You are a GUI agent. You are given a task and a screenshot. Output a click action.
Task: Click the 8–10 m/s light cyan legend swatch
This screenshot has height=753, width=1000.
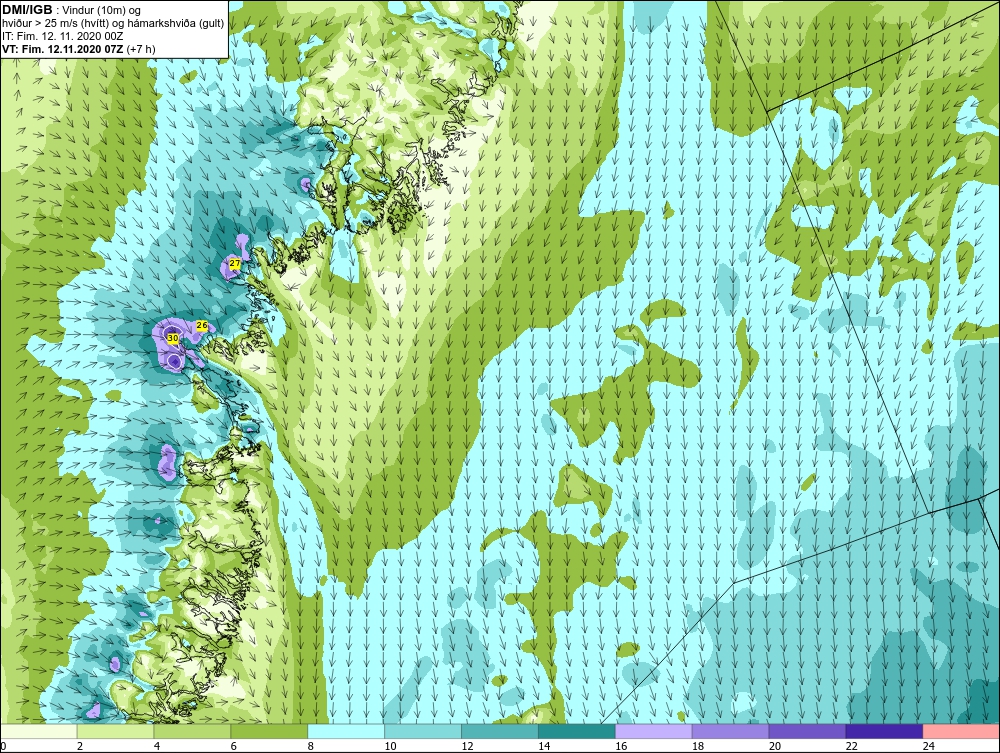[x=346, y=731]
